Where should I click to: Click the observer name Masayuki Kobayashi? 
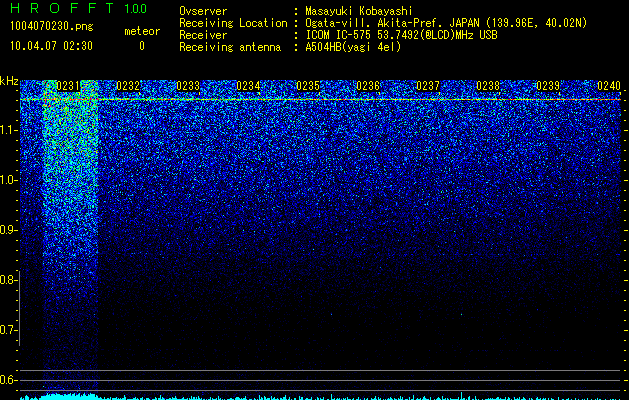[359, 11]
